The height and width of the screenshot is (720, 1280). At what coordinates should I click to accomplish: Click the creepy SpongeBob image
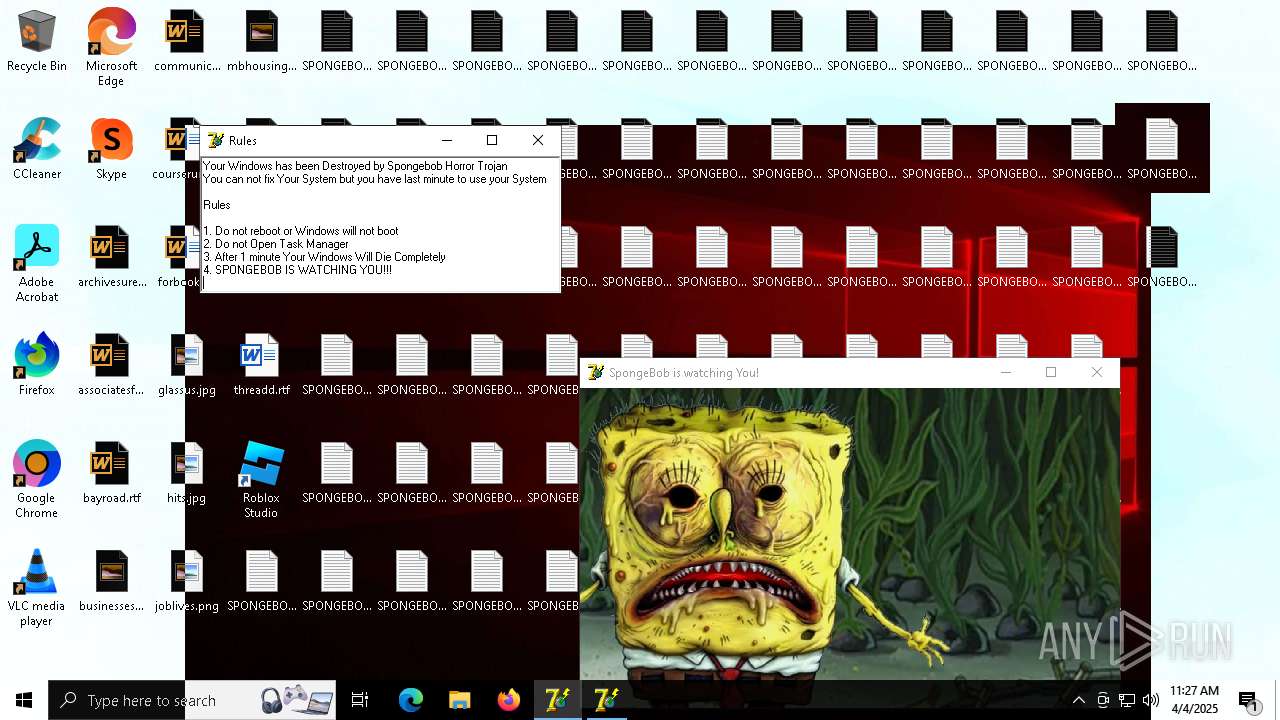coord(850,534)
